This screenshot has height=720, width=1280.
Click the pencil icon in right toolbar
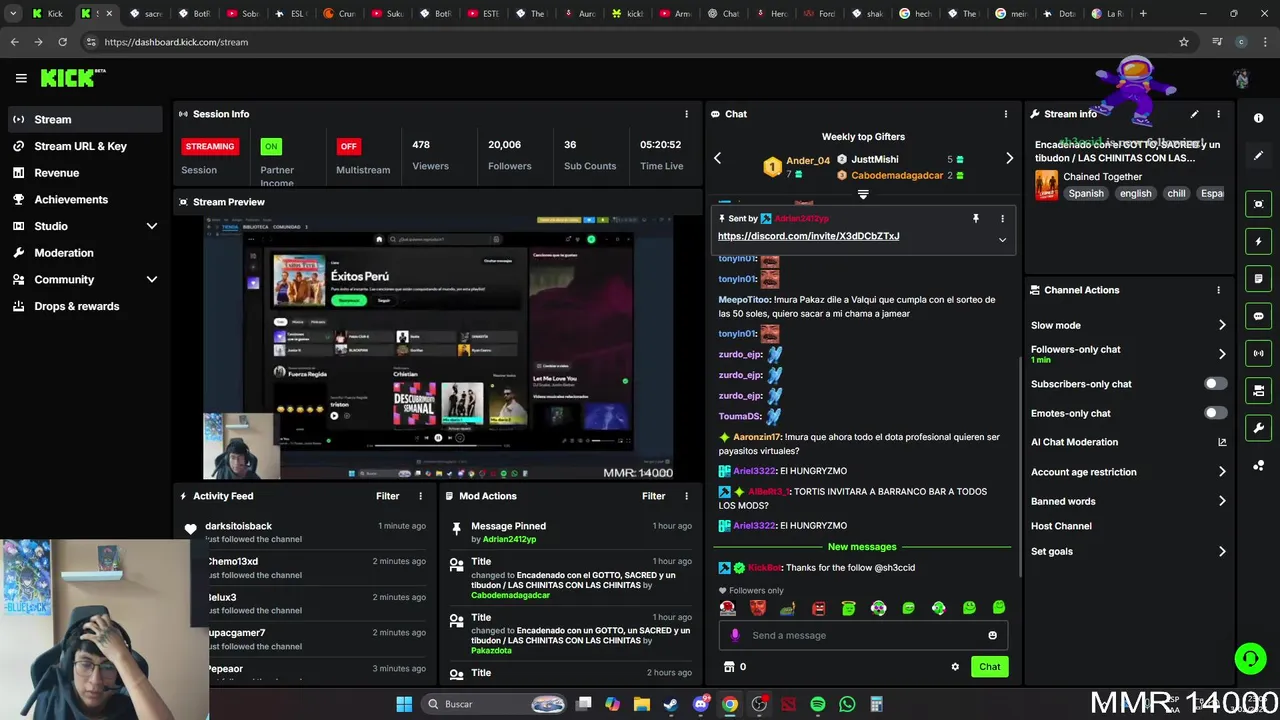pos(1259,156)
